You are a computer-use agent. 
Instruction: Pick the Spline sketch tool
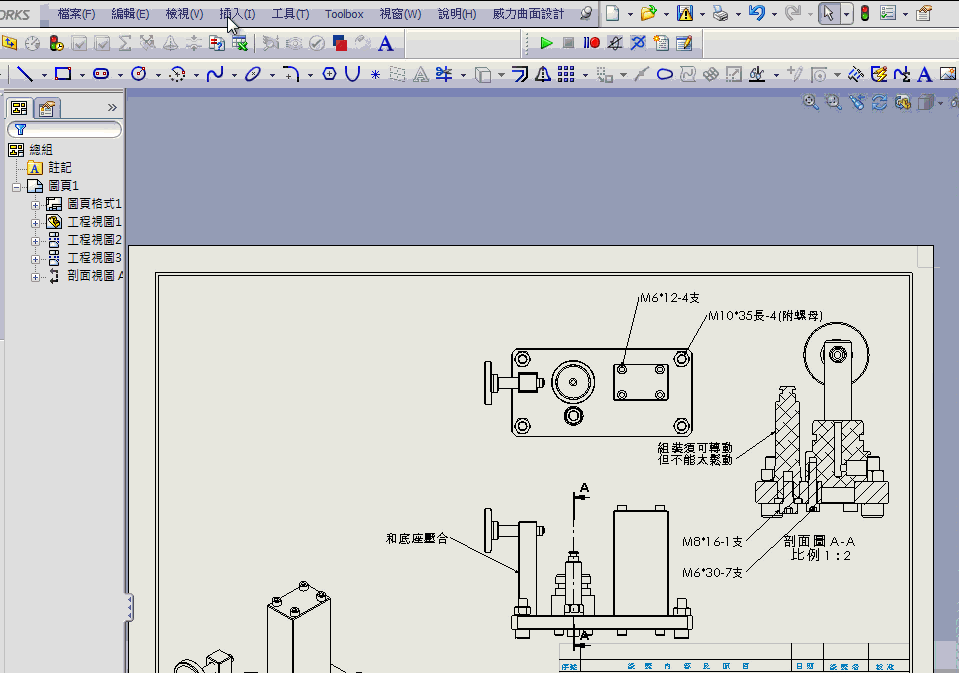pyautogui.click(x=217, y=73)
